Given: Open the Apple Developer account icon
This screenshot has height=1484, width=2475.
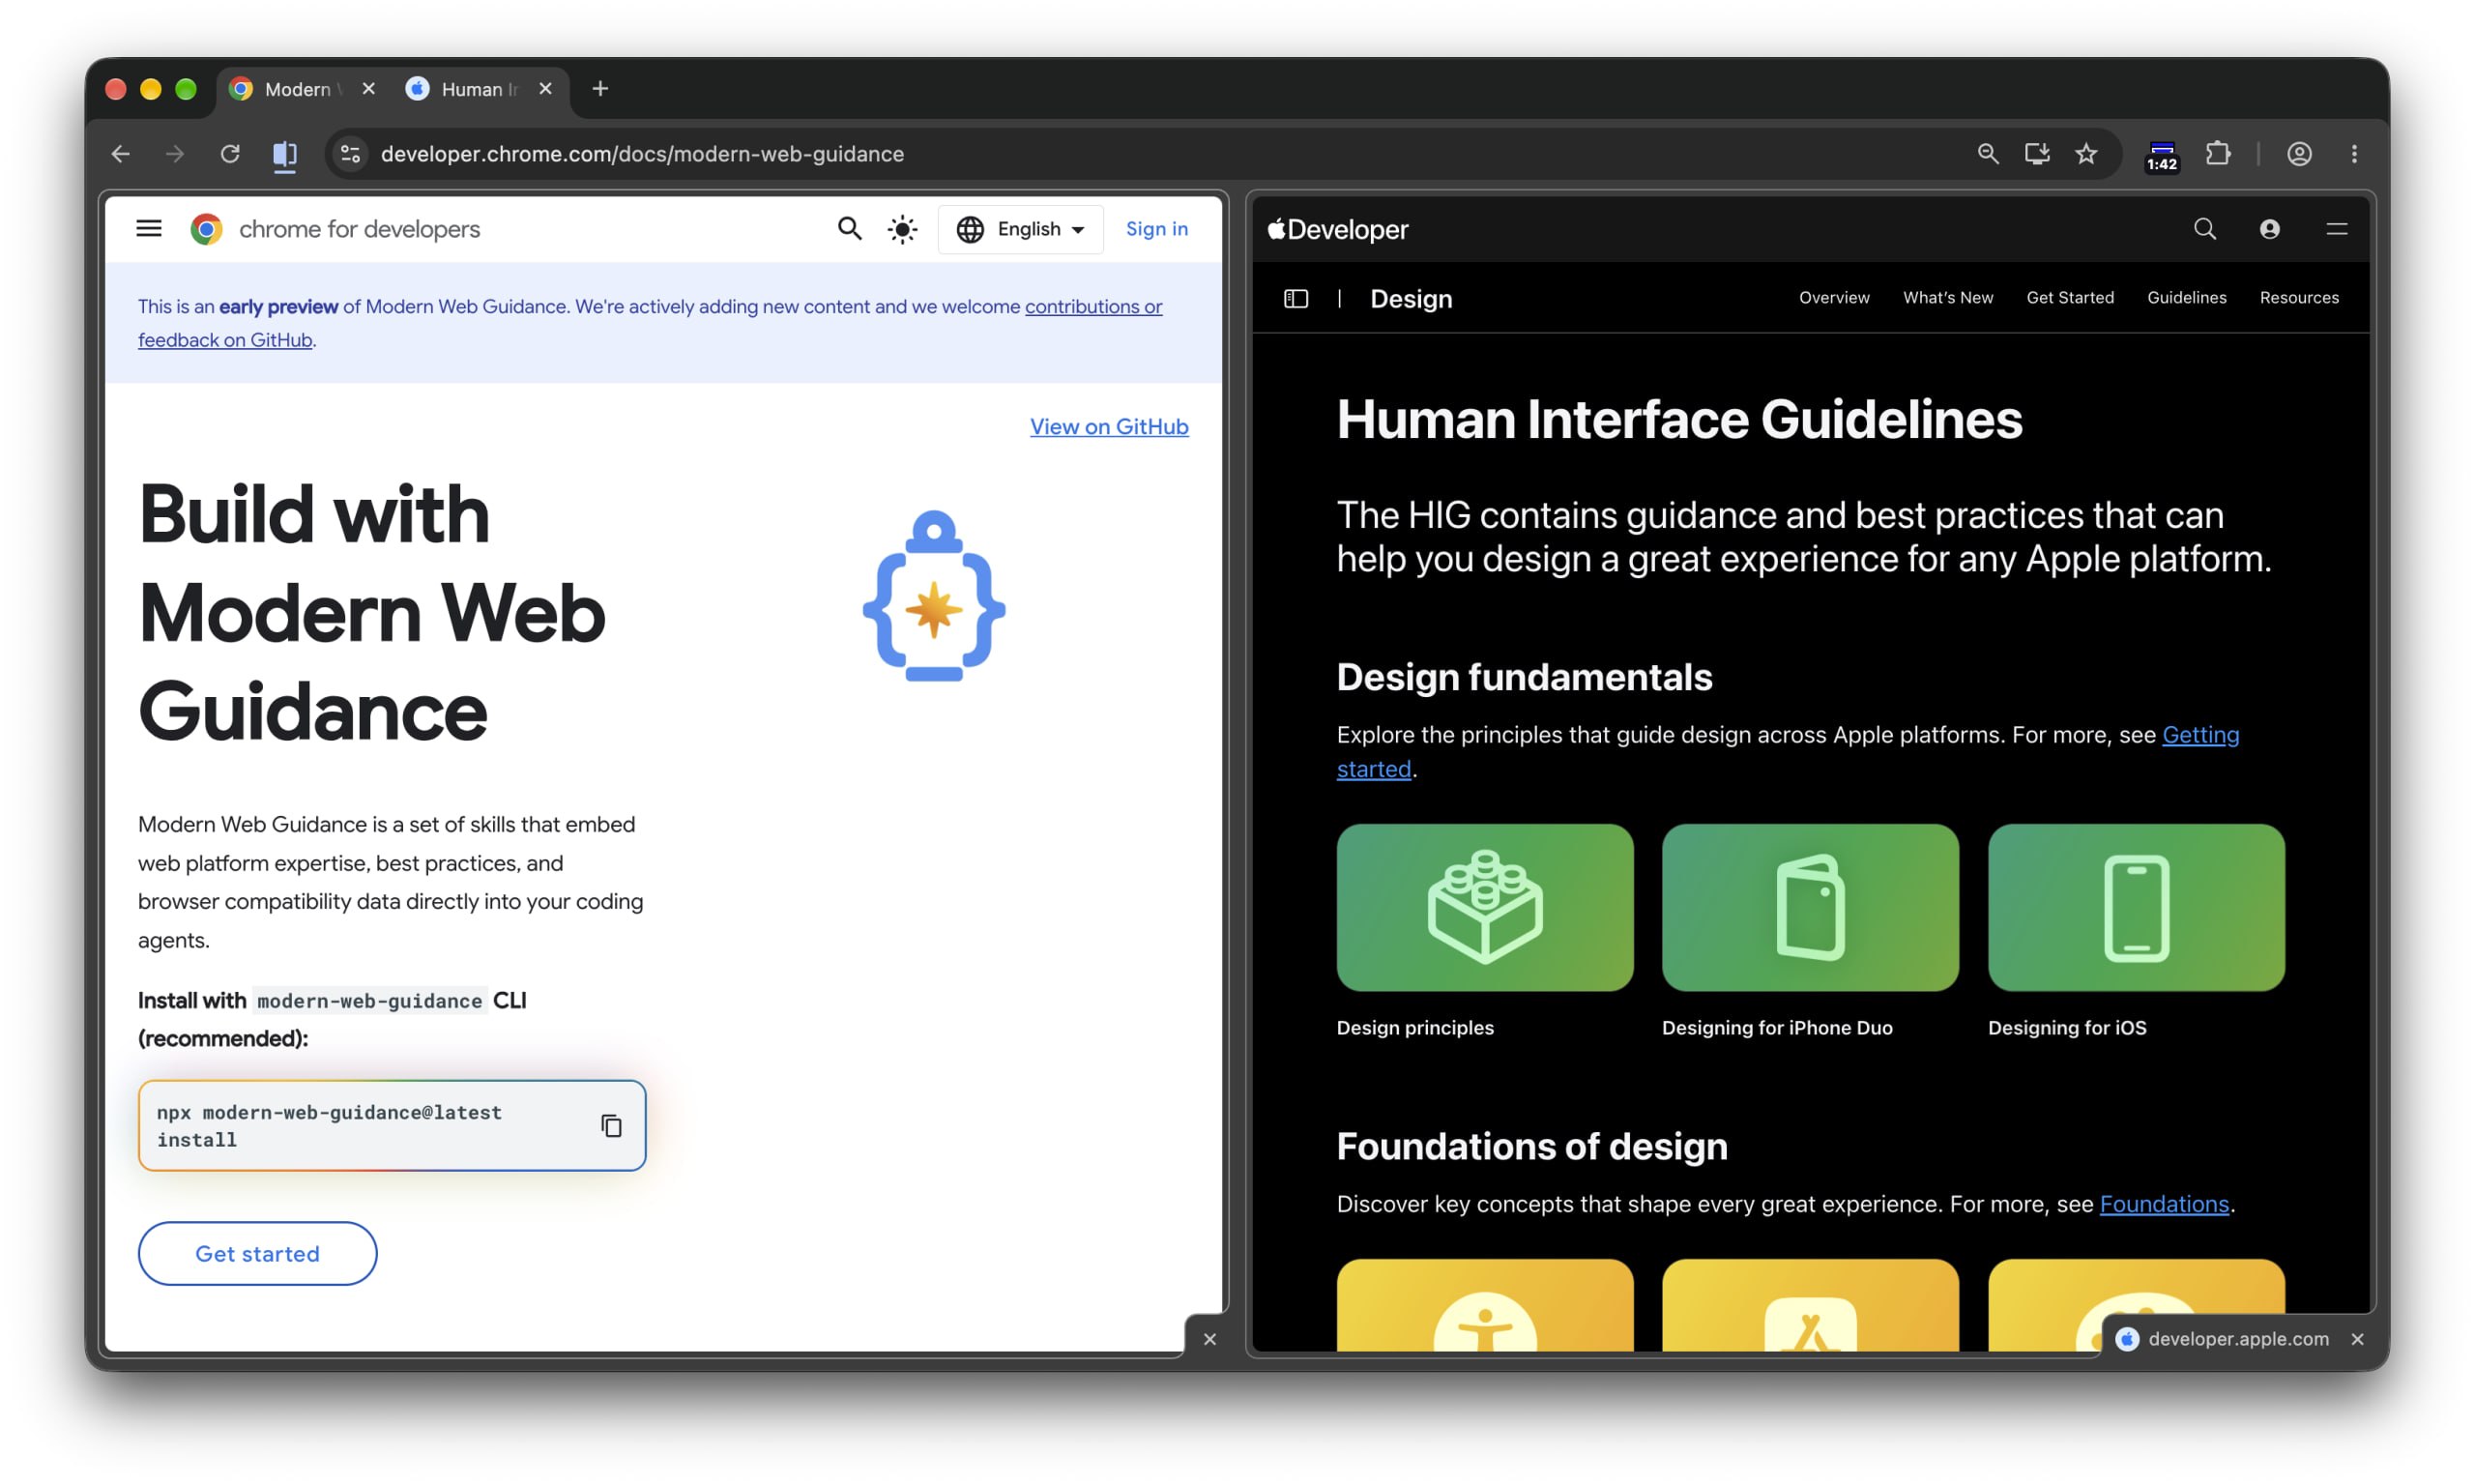Looking at the screenshot, I should pyautogui.click(x=2270, y=229).
